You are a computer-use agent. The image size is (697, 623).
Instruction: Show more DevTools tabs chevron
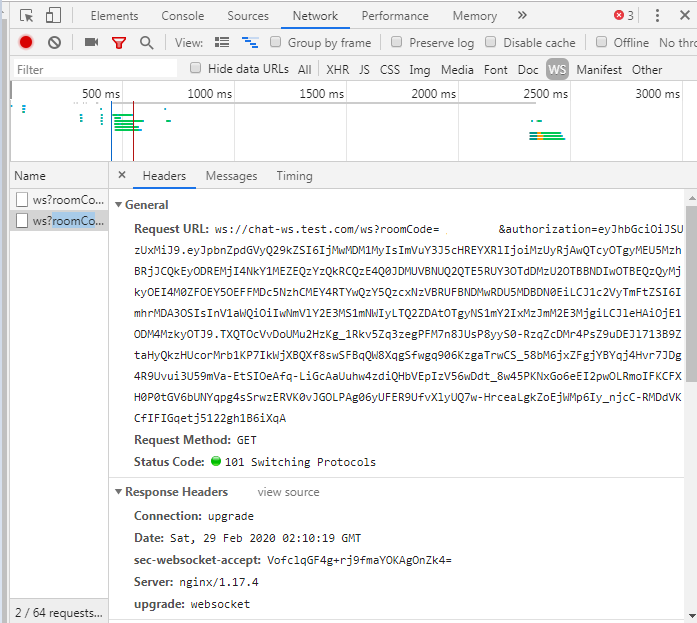point(522,16)
